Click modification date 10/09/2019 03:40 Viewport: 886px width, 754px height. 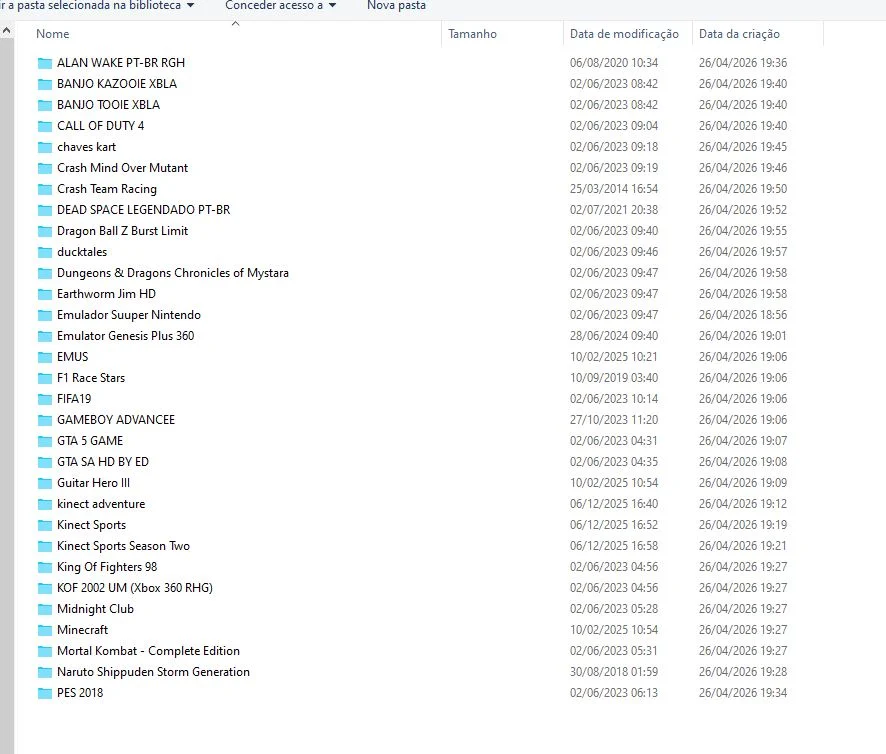click(614, 378)
